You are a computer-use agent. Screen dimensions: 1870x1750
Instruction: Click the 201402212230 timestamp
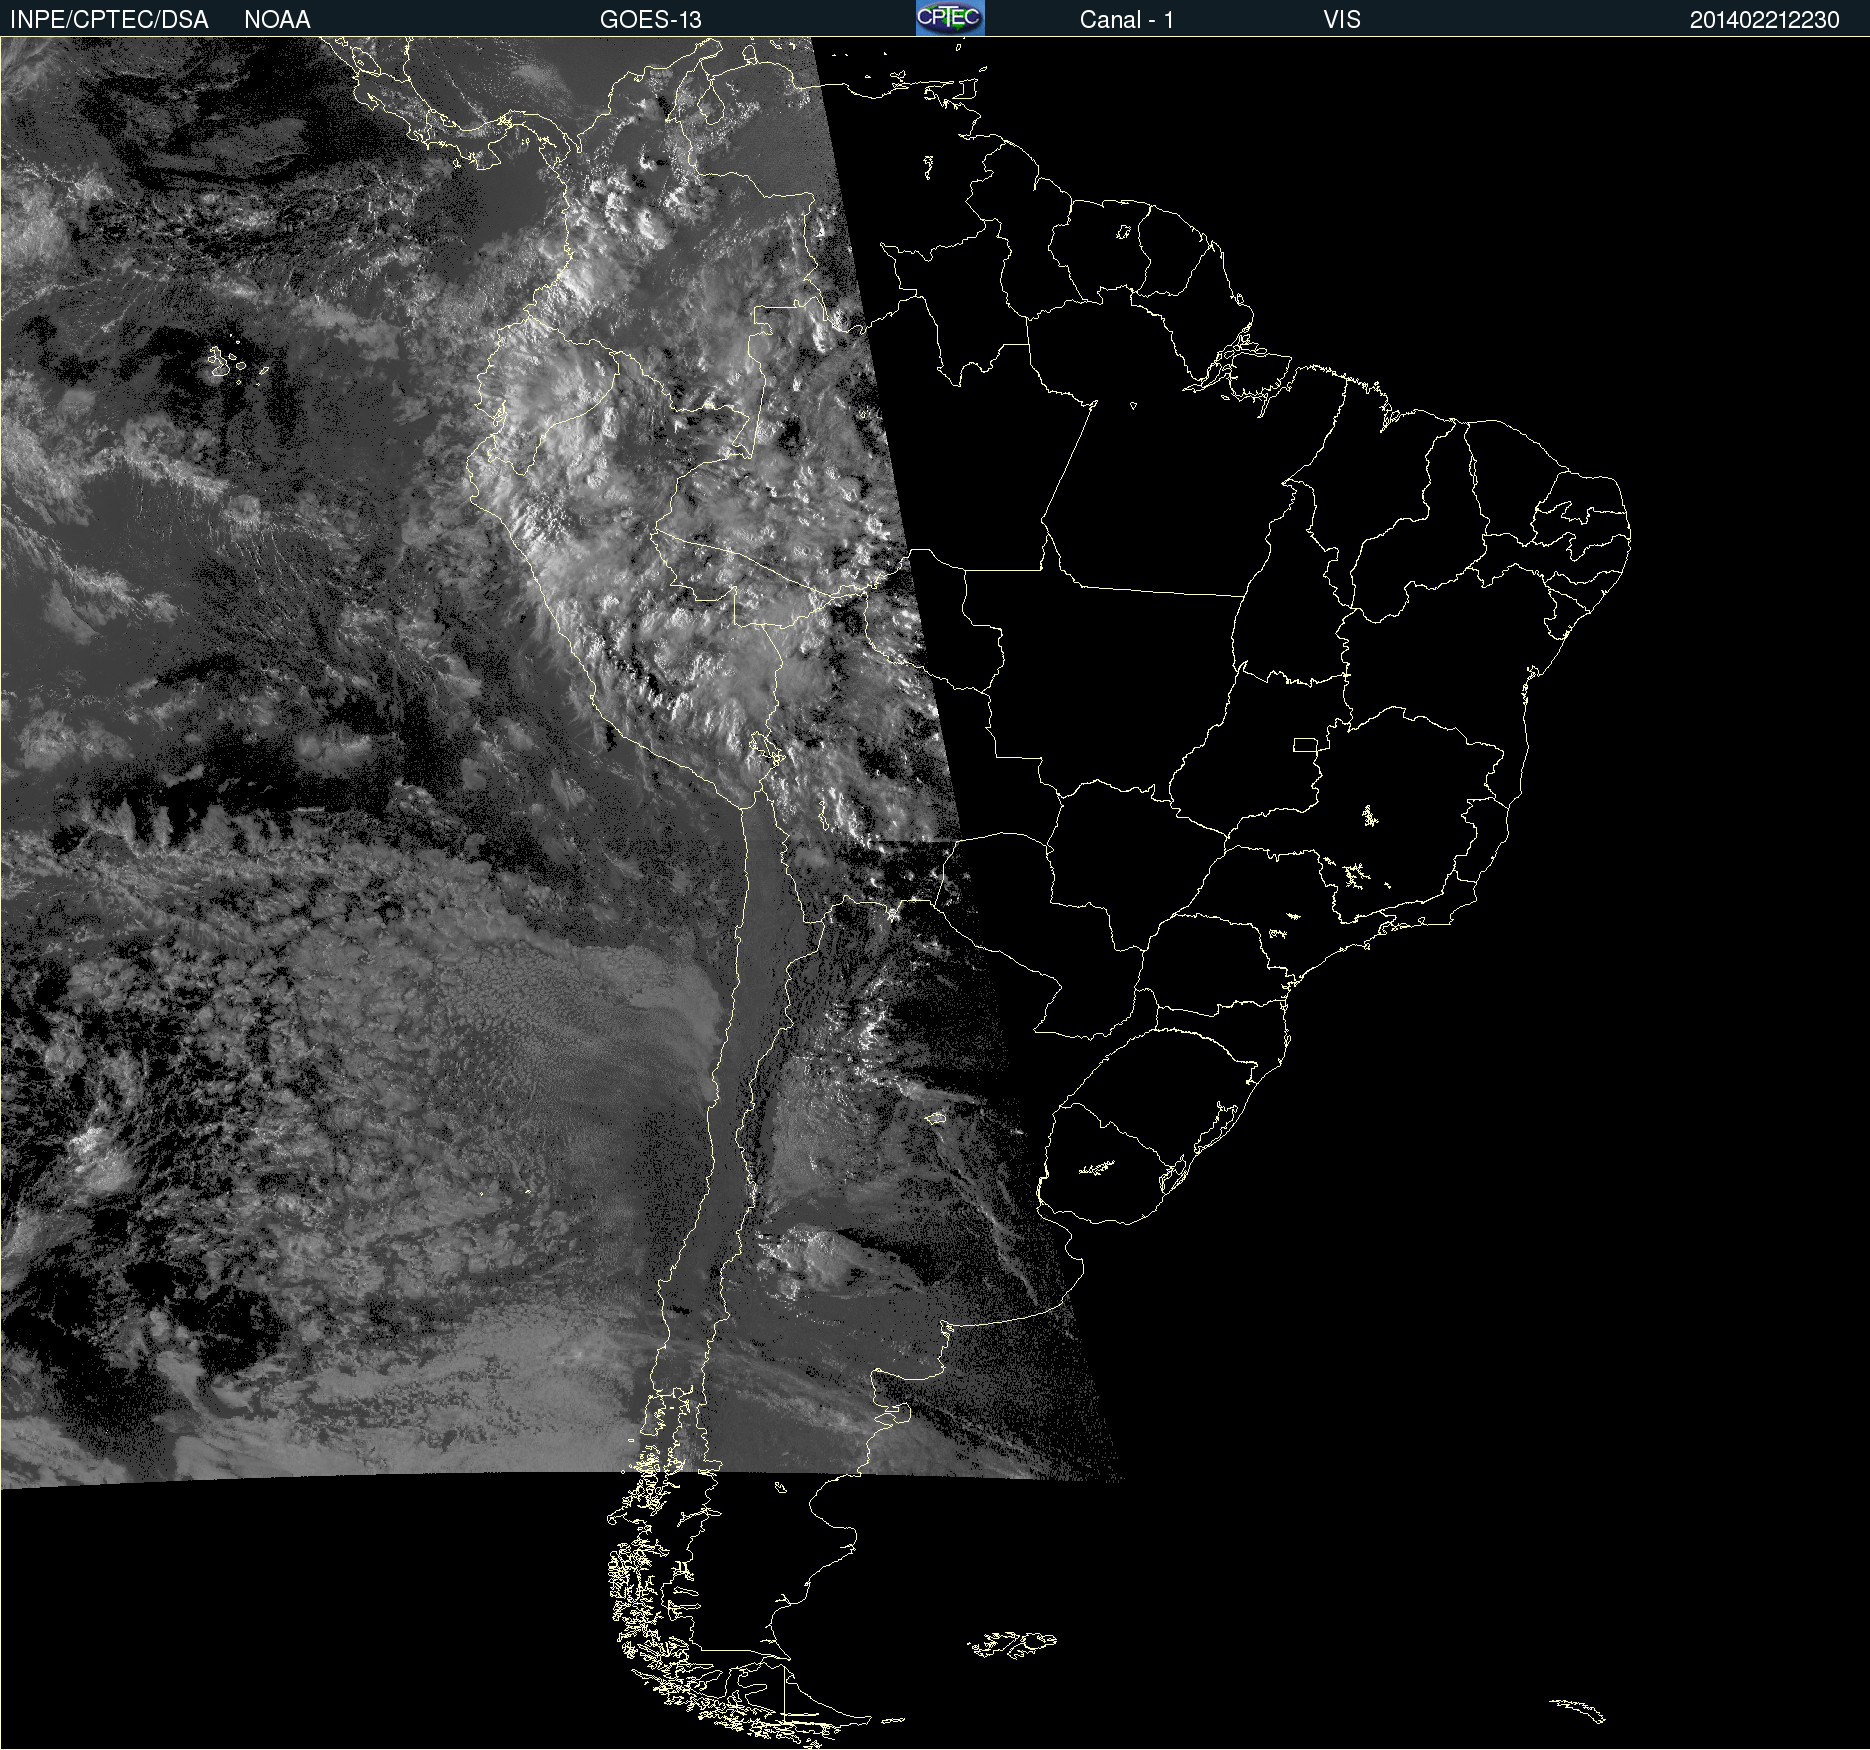click(1765, 20)
